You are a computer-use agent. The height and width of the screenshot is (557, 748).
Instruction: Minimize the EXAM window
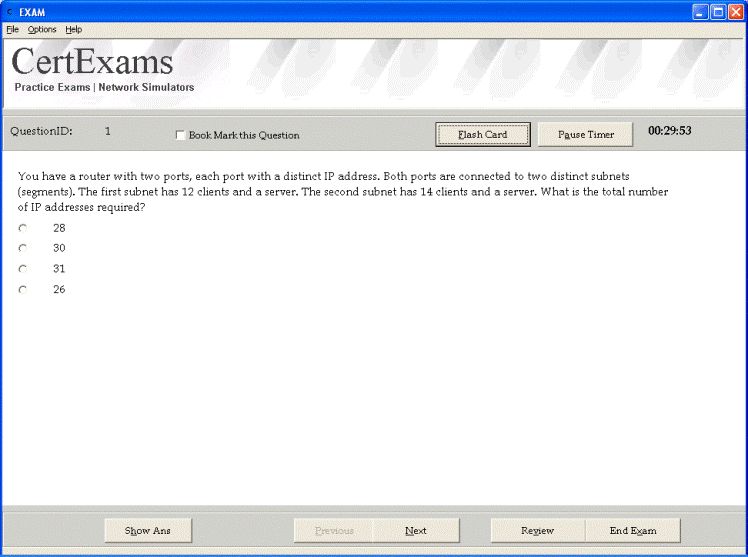point(700,12)
